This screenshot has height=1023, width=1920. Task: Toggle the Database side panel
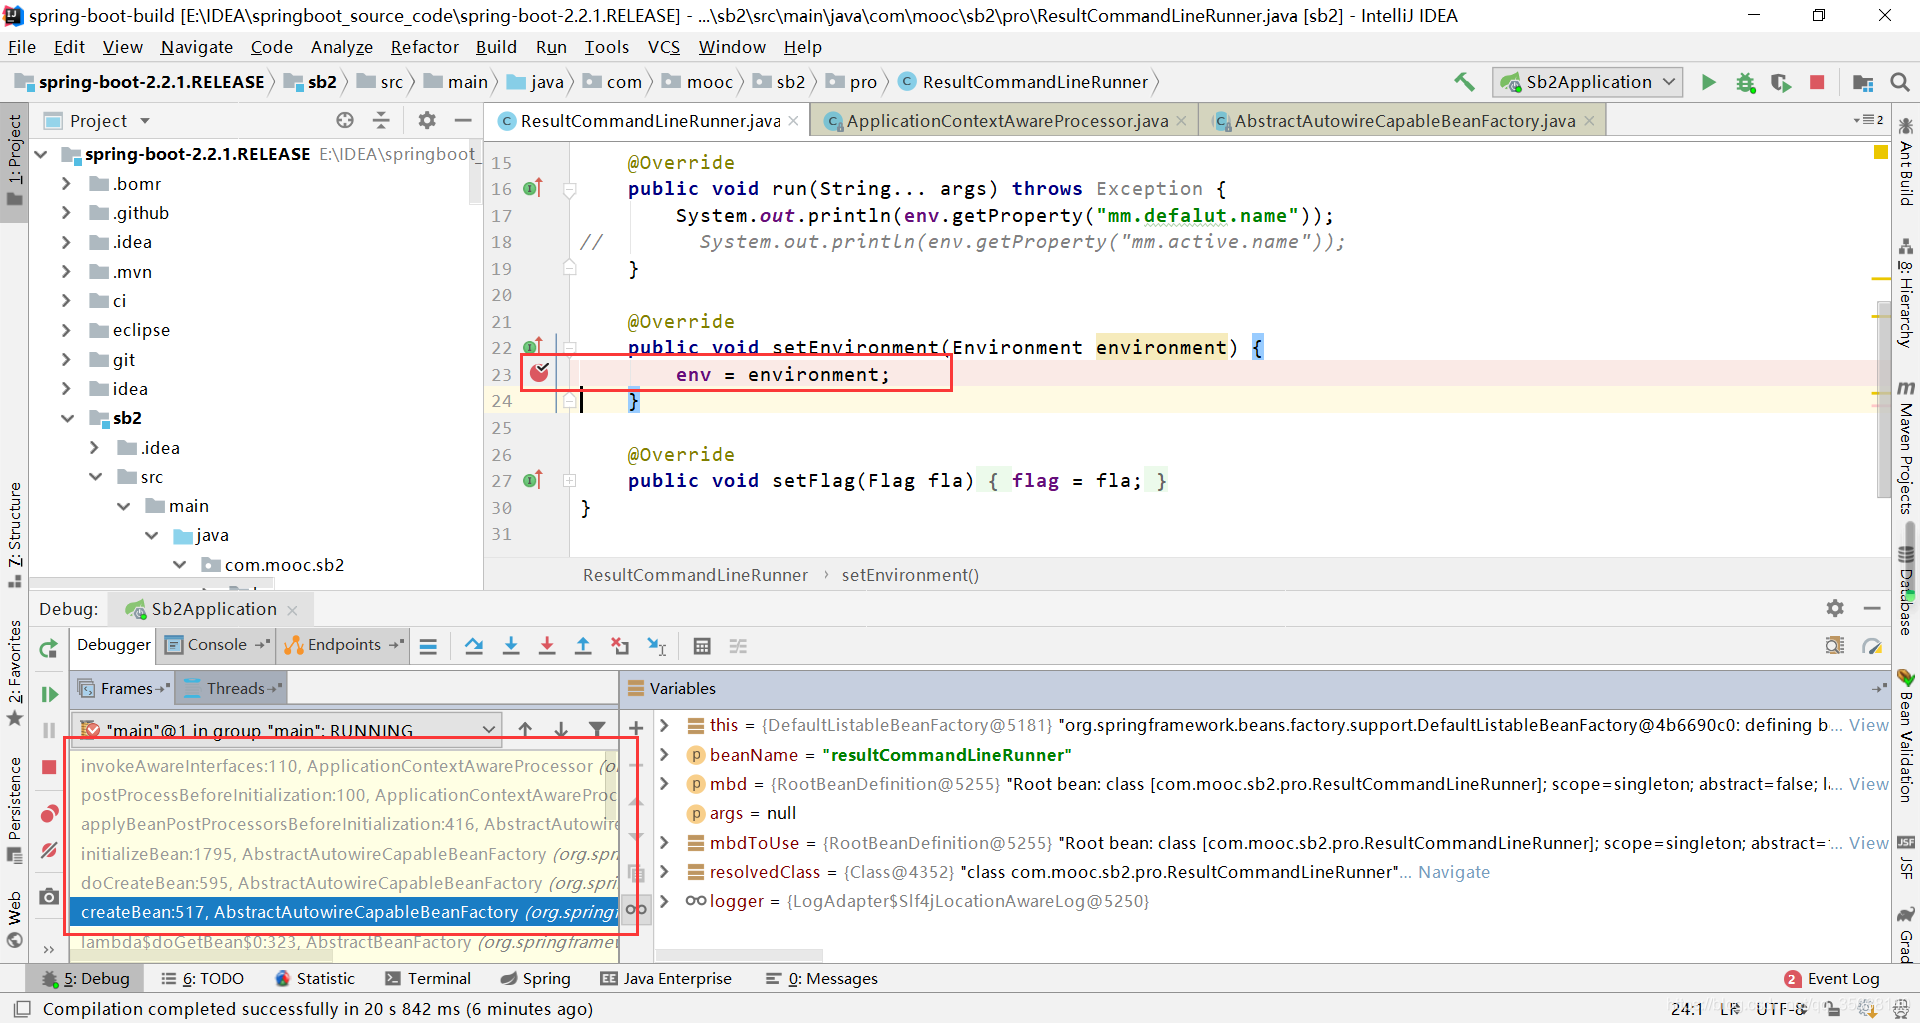point(1906,592)
